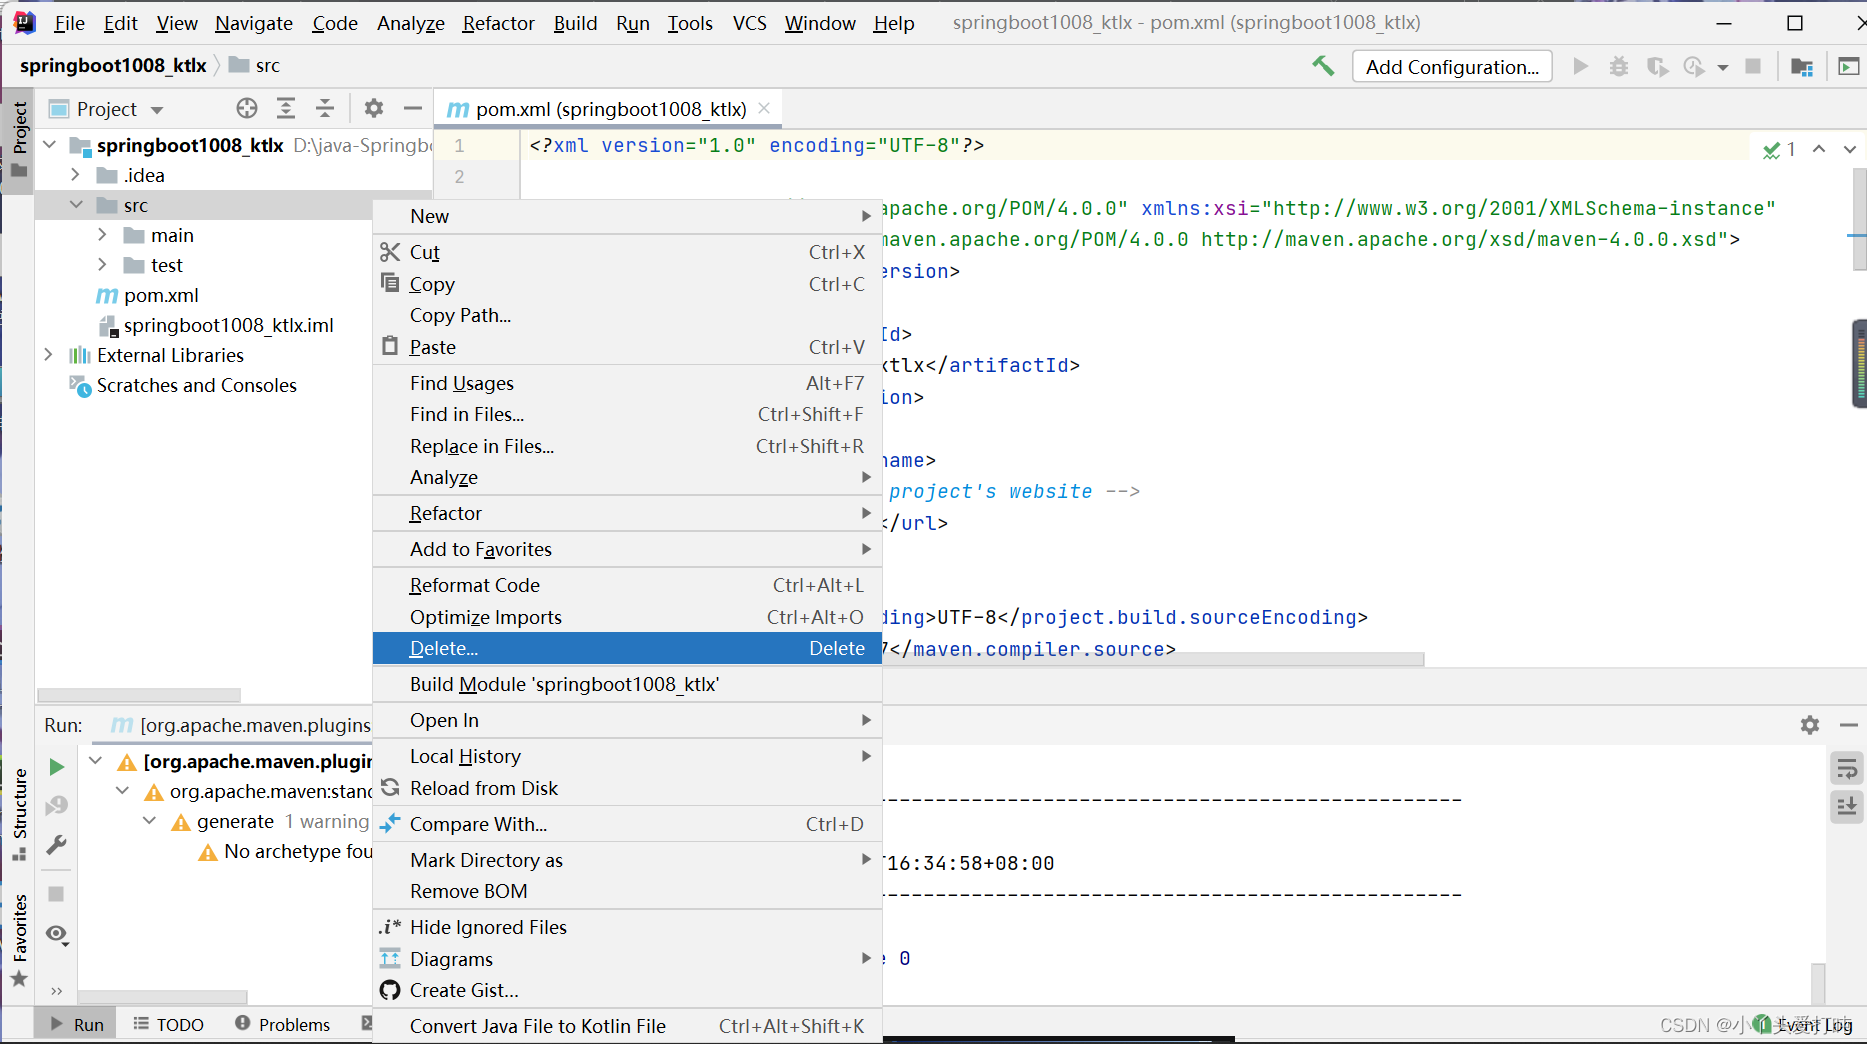Collapse the springboot1008_ktlx root node
1867x1044 pixels.
(49, 145)
